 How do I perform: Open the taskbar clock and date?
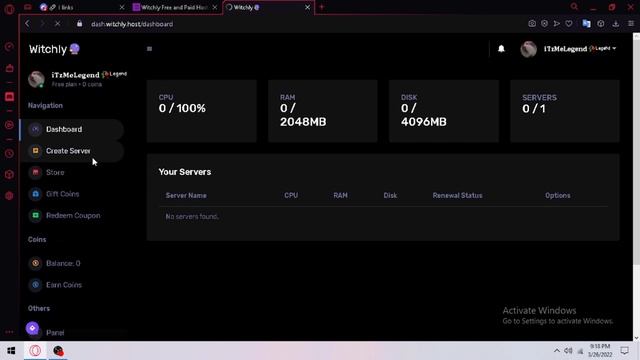tap(600, 351)
